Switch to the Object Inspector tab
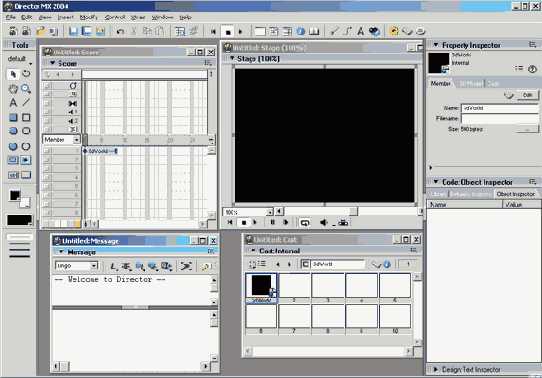Viewport: 542px width, 378px height. click(515, 194)
